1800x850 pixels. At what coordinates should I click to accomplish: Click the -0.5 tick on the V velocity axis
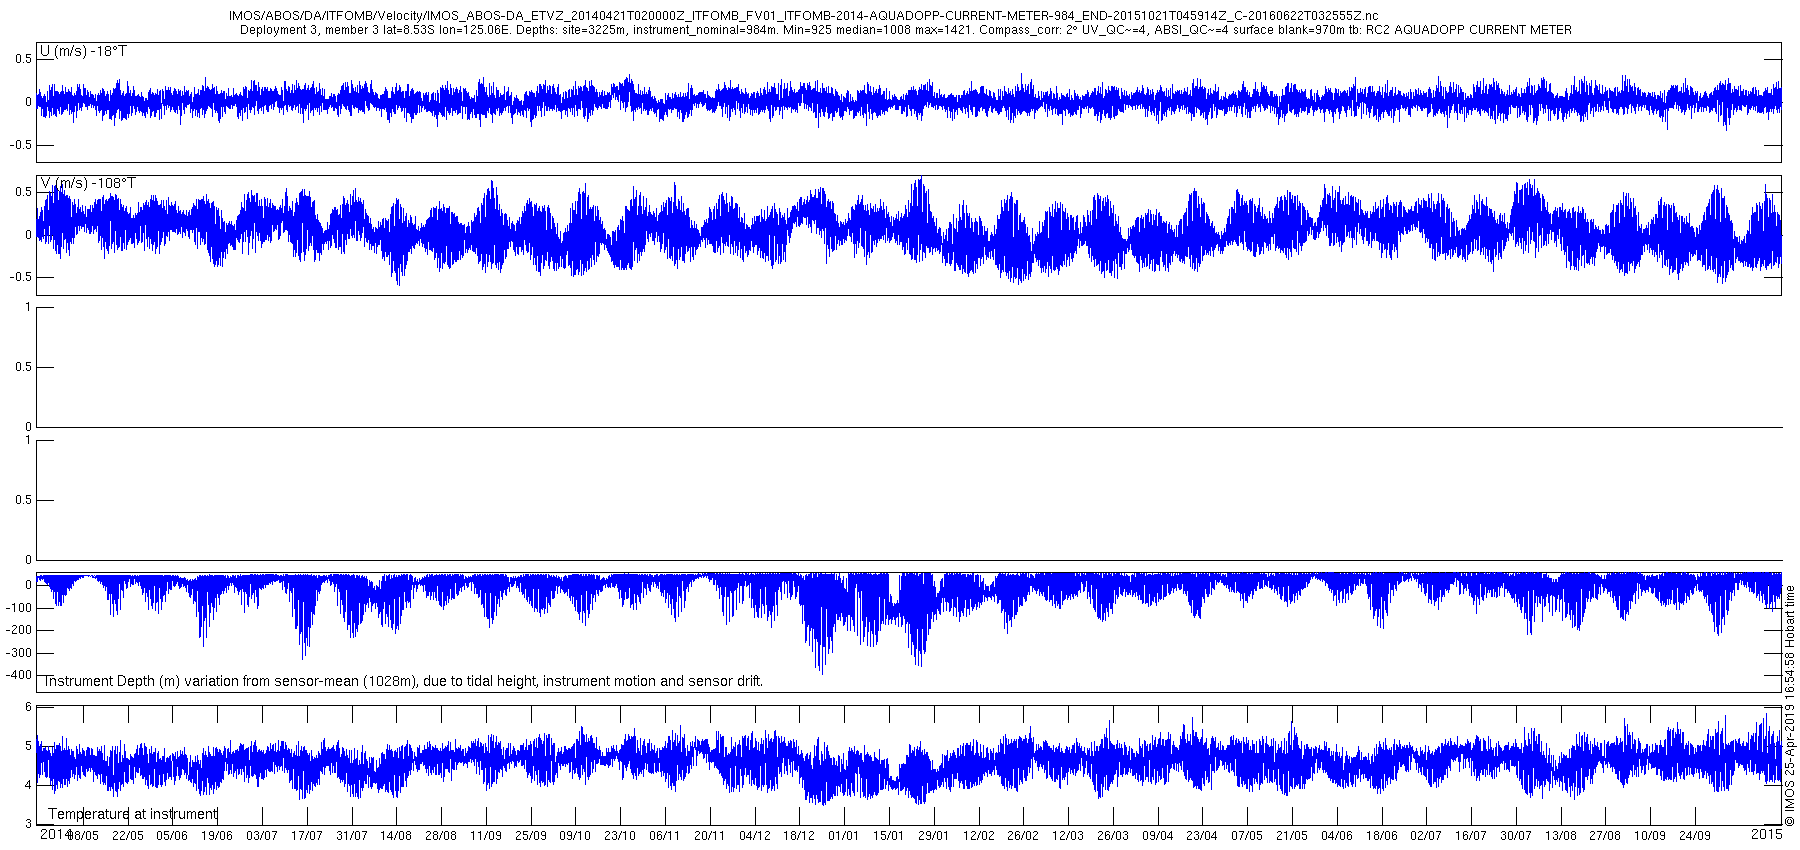point(21,277)
